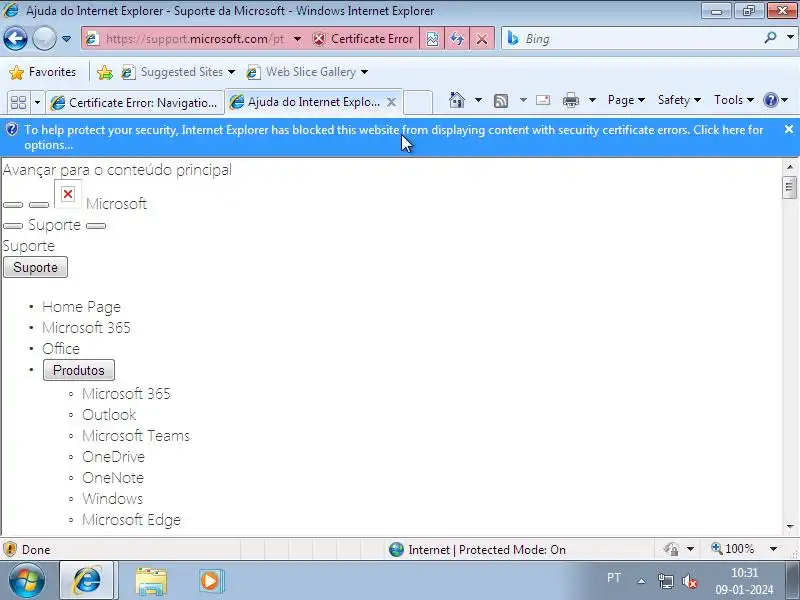The image size is (800, 600).
Task: Click the Microsoft logo link
Action: [116, 204]
